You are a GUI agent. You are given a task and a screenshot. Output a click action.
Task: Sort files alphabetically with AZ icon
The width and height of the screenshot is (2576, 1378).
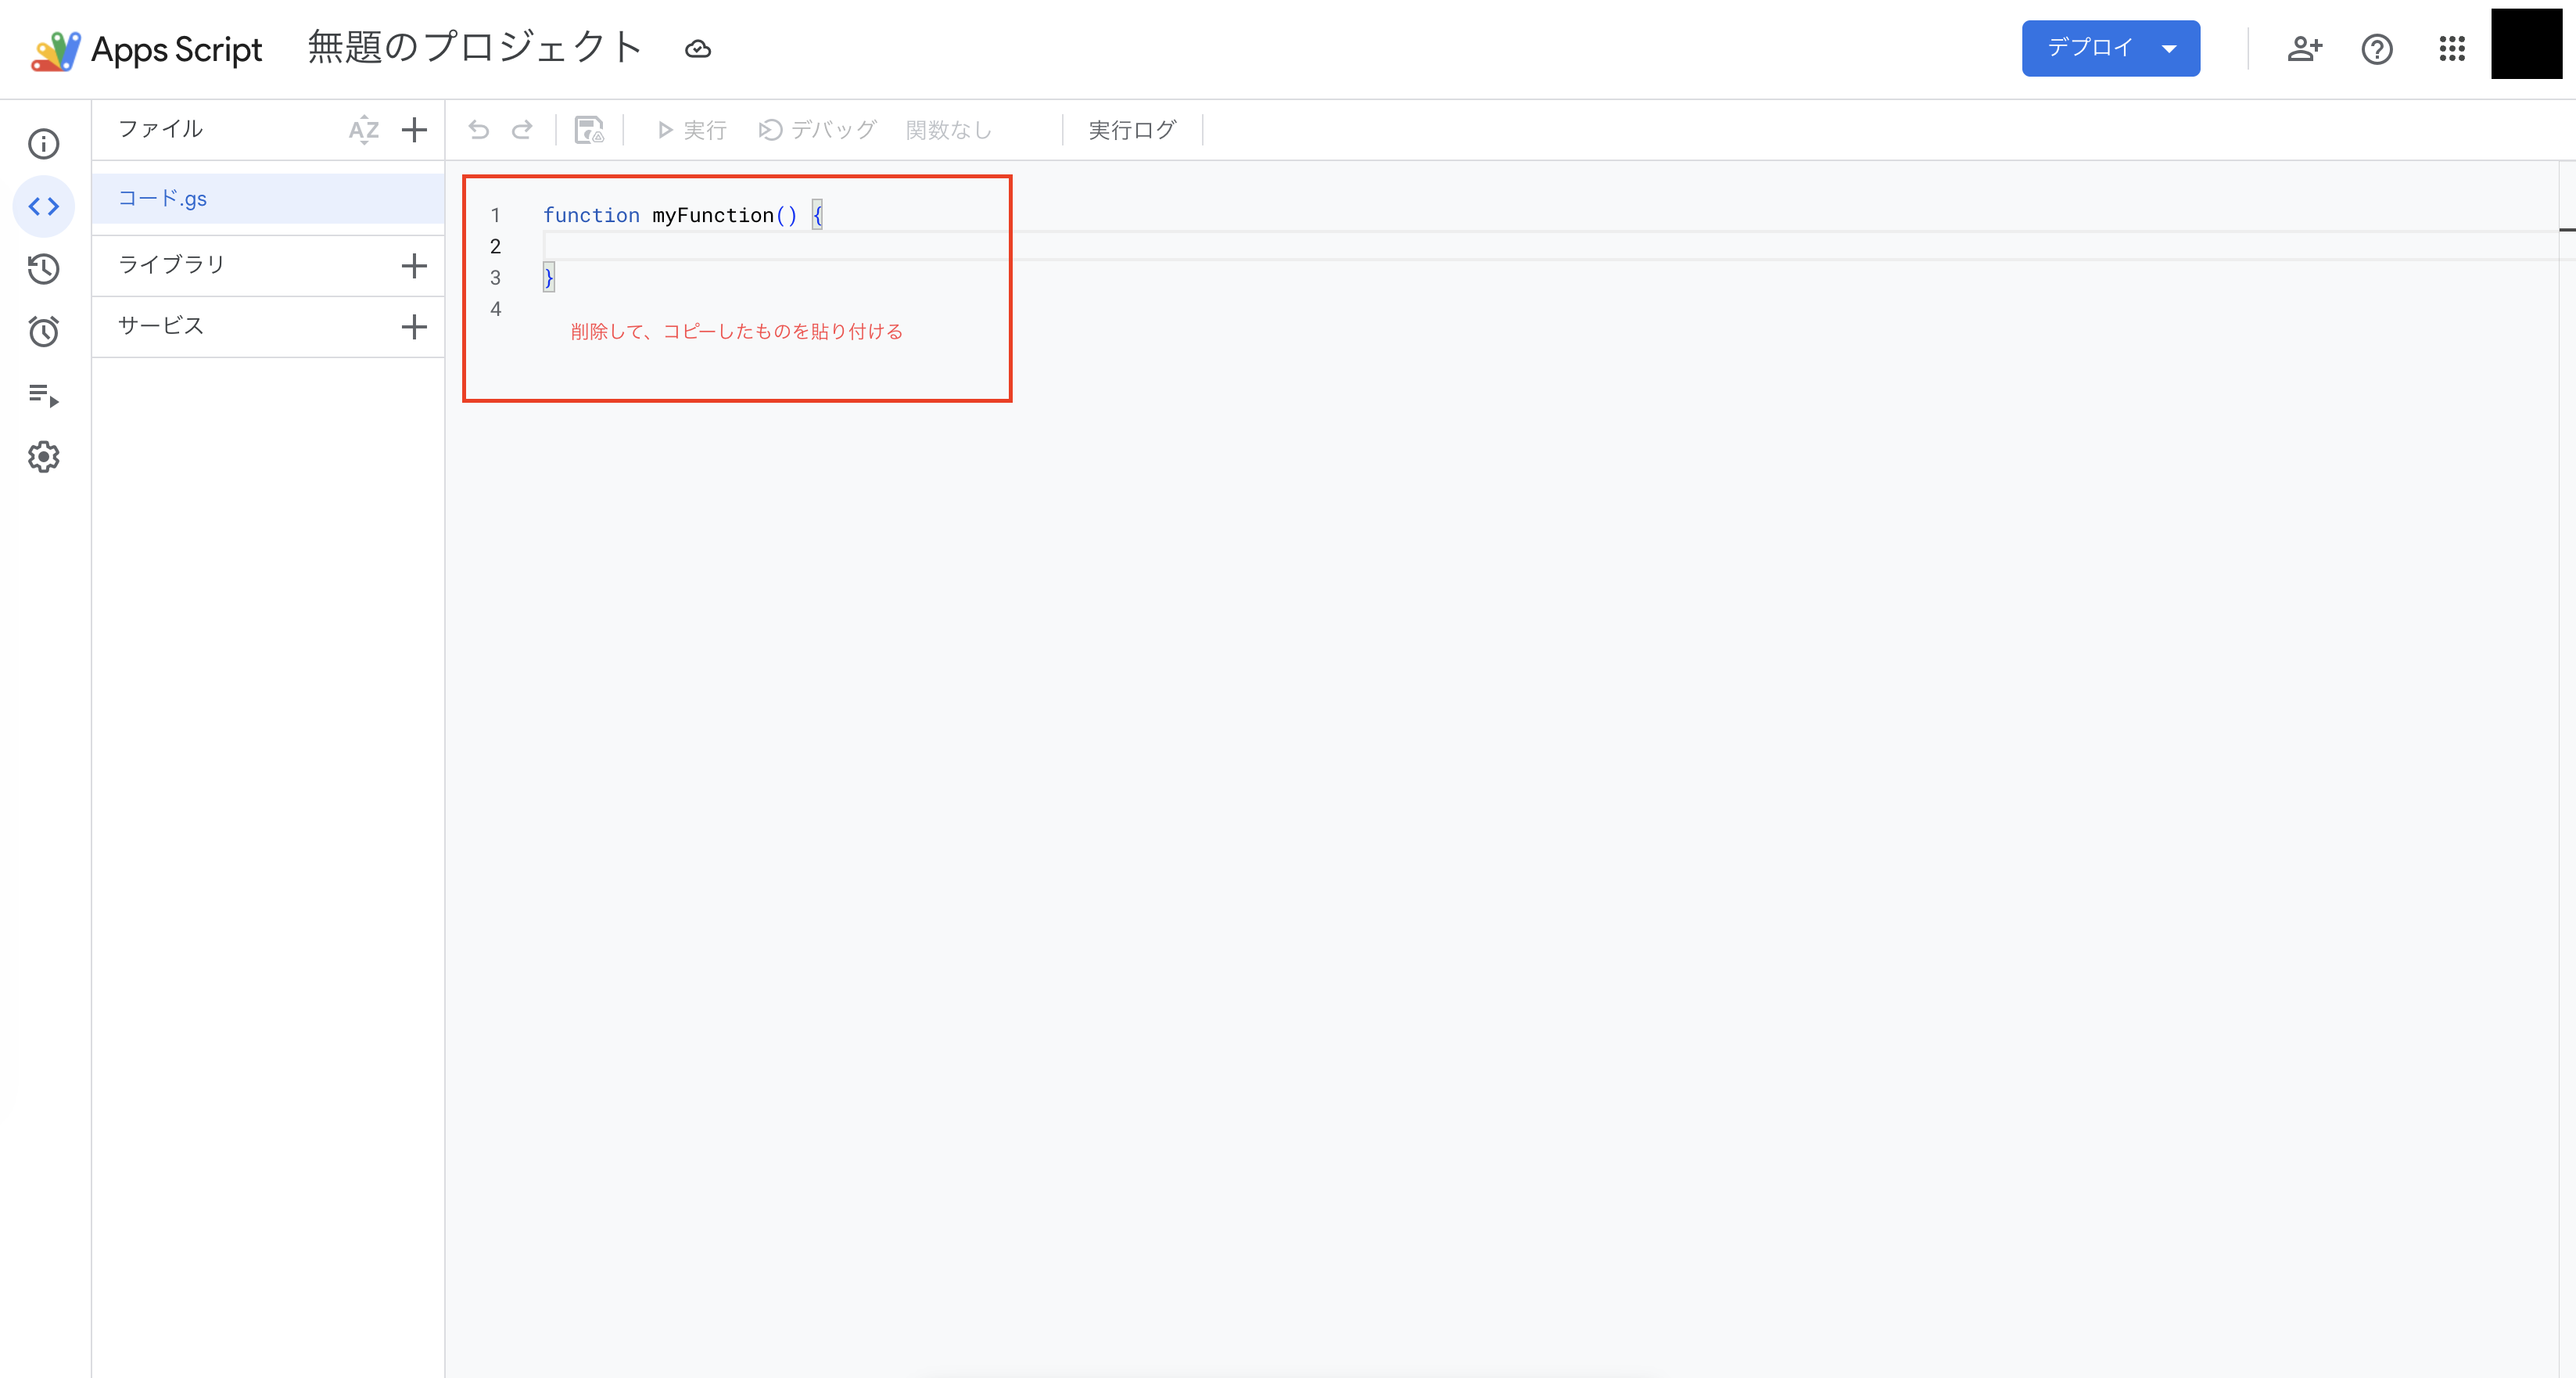[364, 129]
